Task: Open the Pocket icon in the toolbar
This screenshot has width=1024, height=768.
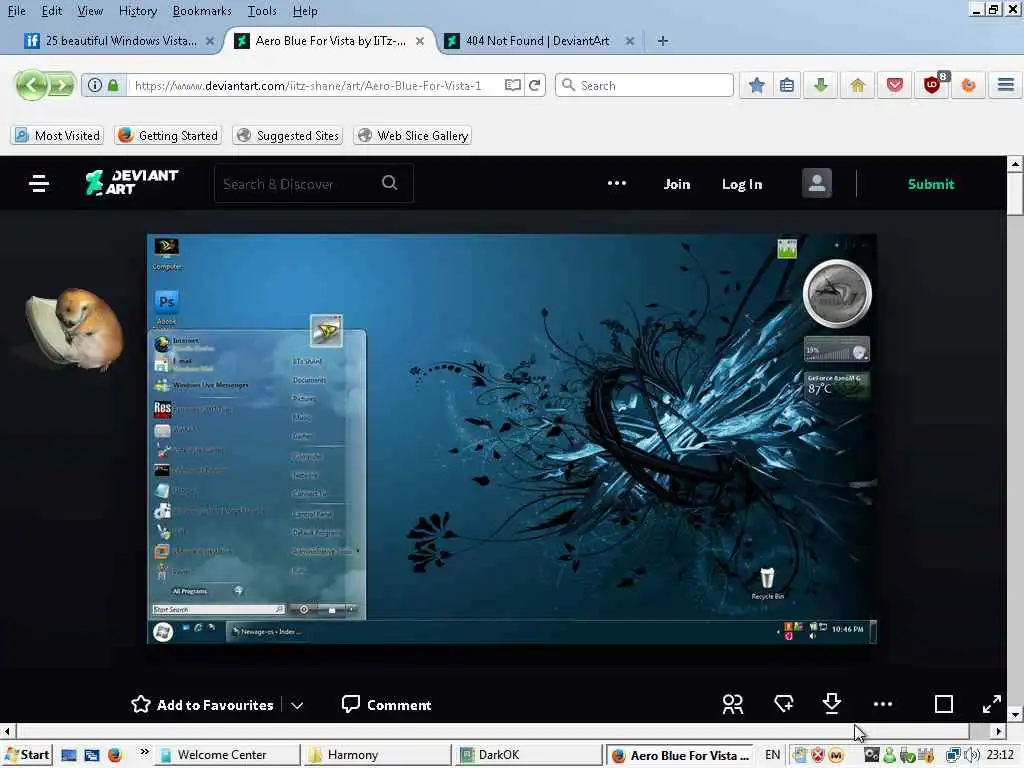Action: pyautogui.click(x=895, y=85)
